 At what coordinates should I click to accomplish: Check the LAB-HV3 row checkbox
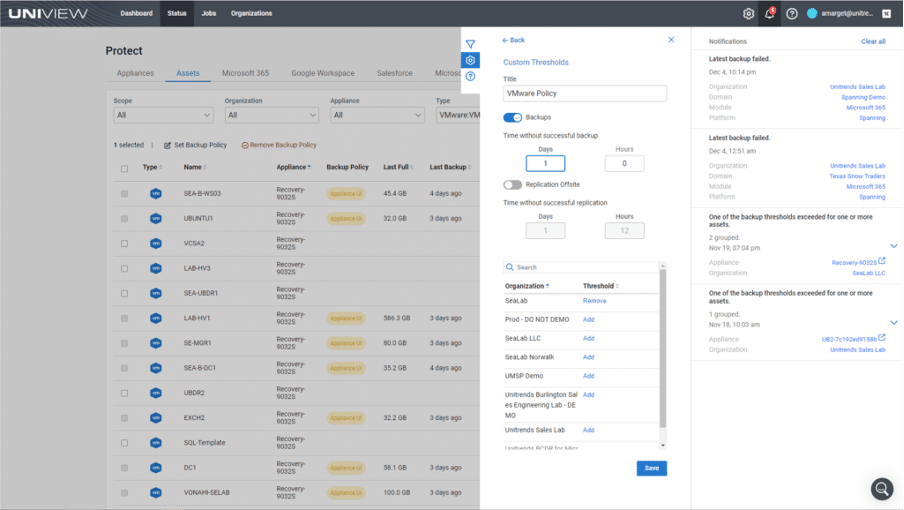(125, 269)
